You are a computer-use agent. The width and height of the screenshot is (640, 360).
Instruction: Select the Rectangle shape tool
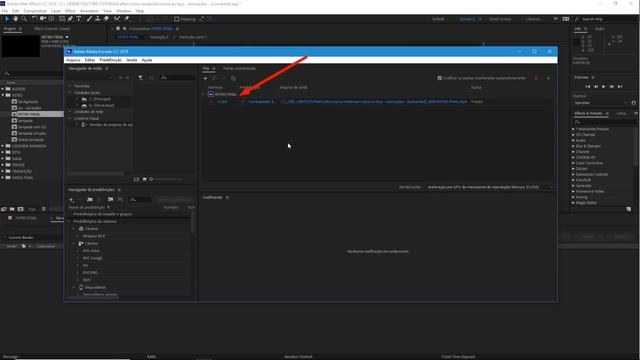62,19
